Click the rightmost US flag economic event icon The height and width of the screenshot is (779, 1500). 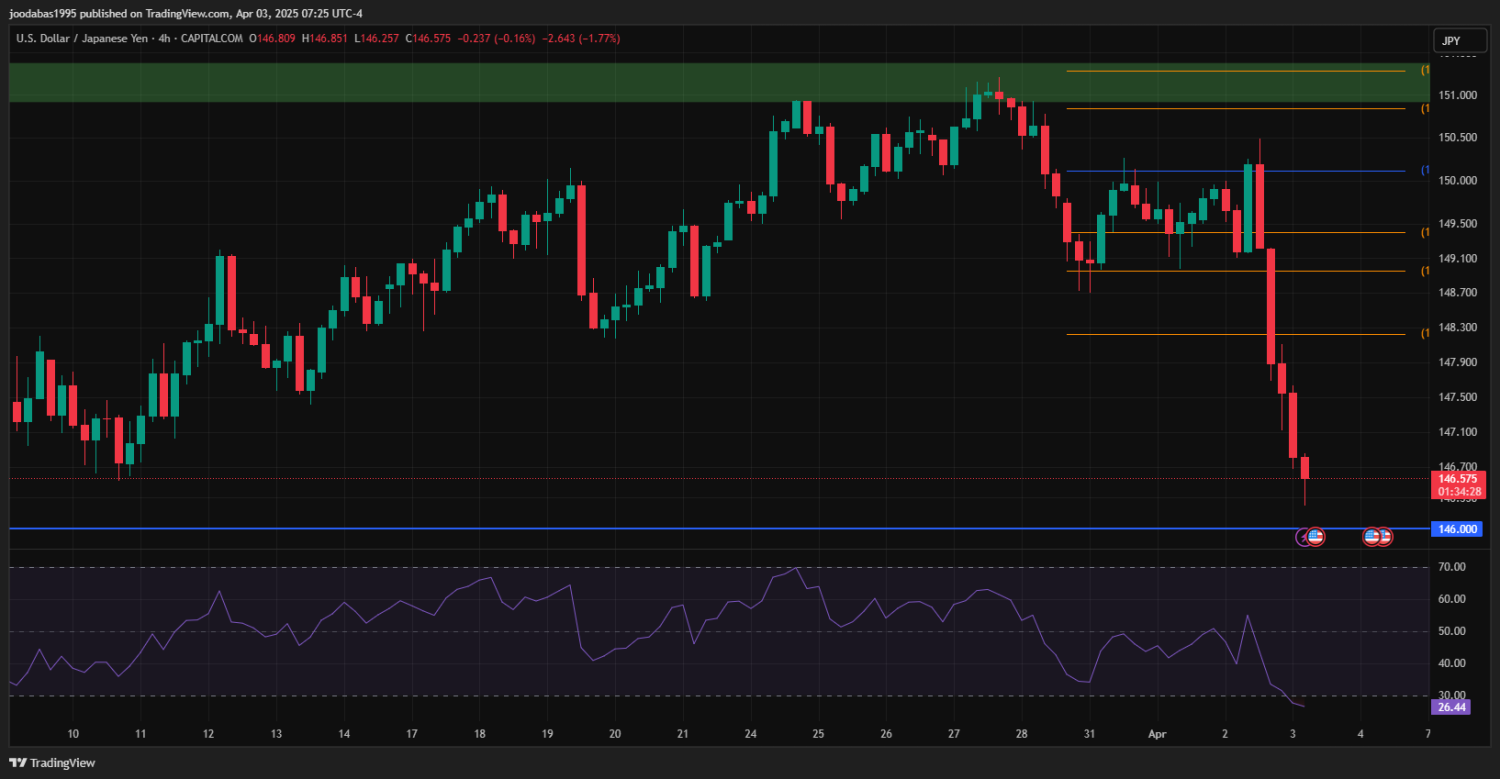pos(1385,537)
